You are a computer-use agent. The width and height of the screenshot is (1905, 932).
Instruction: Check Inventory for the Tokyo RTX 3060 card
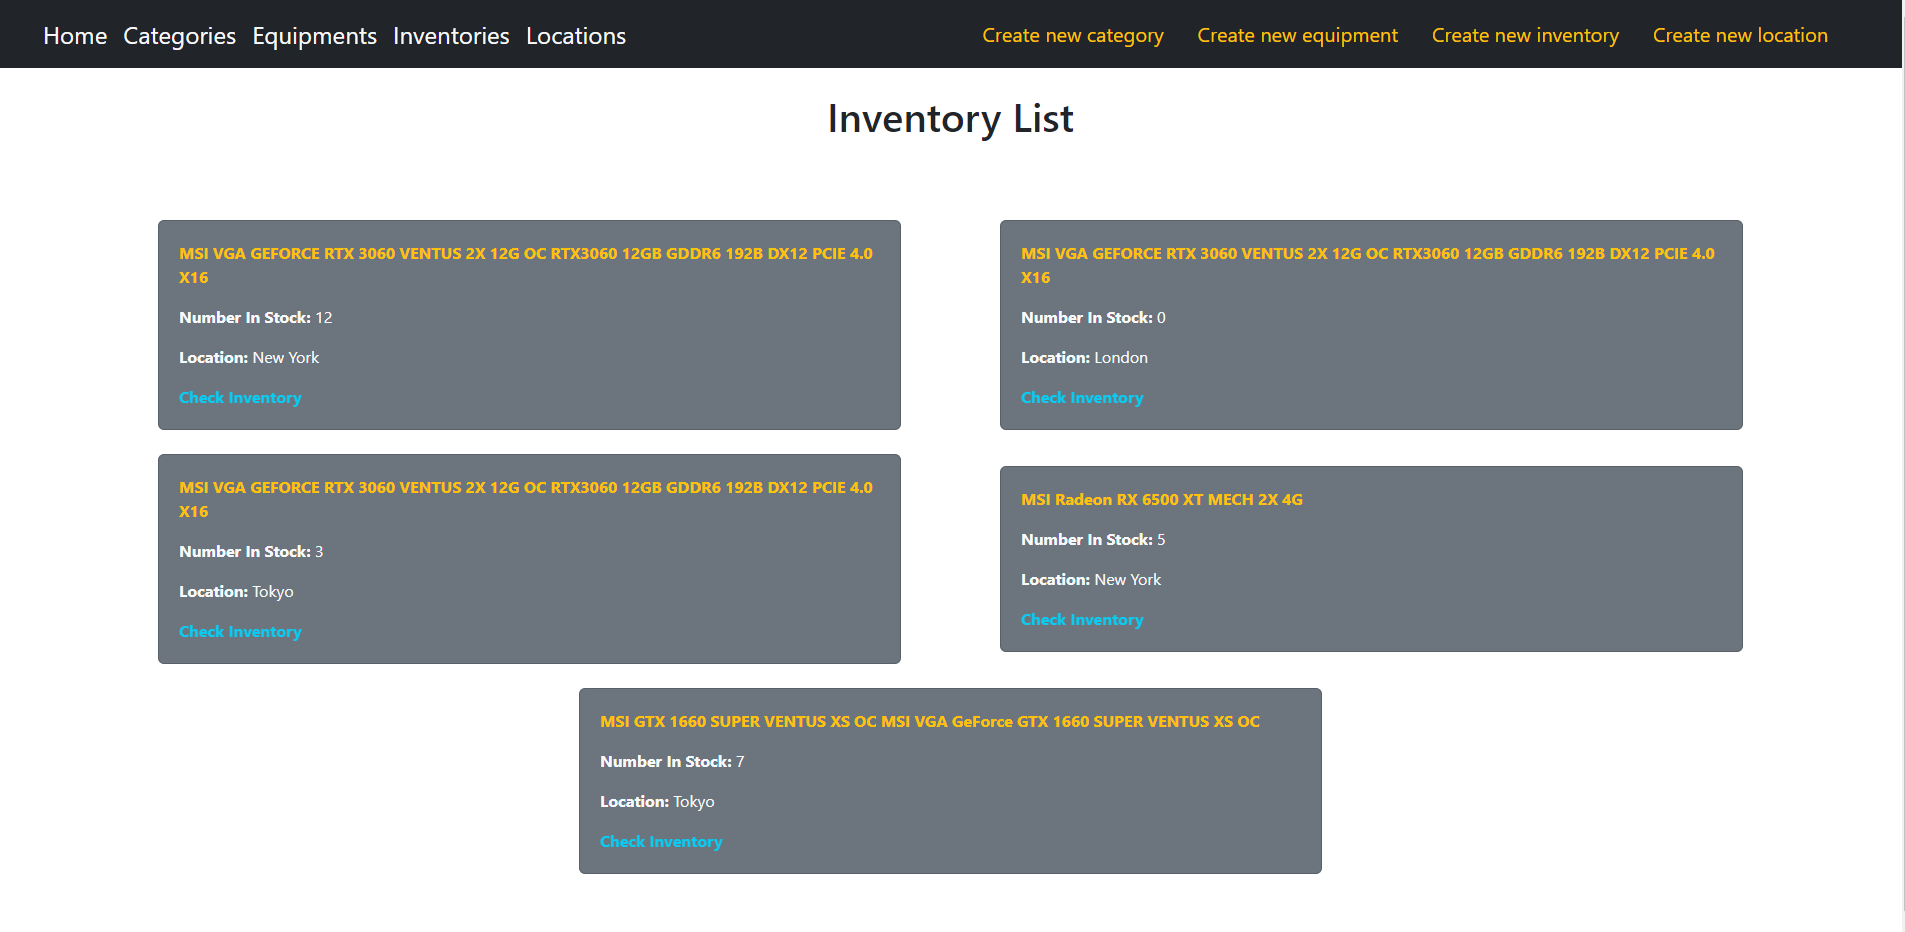click(240, 631)
